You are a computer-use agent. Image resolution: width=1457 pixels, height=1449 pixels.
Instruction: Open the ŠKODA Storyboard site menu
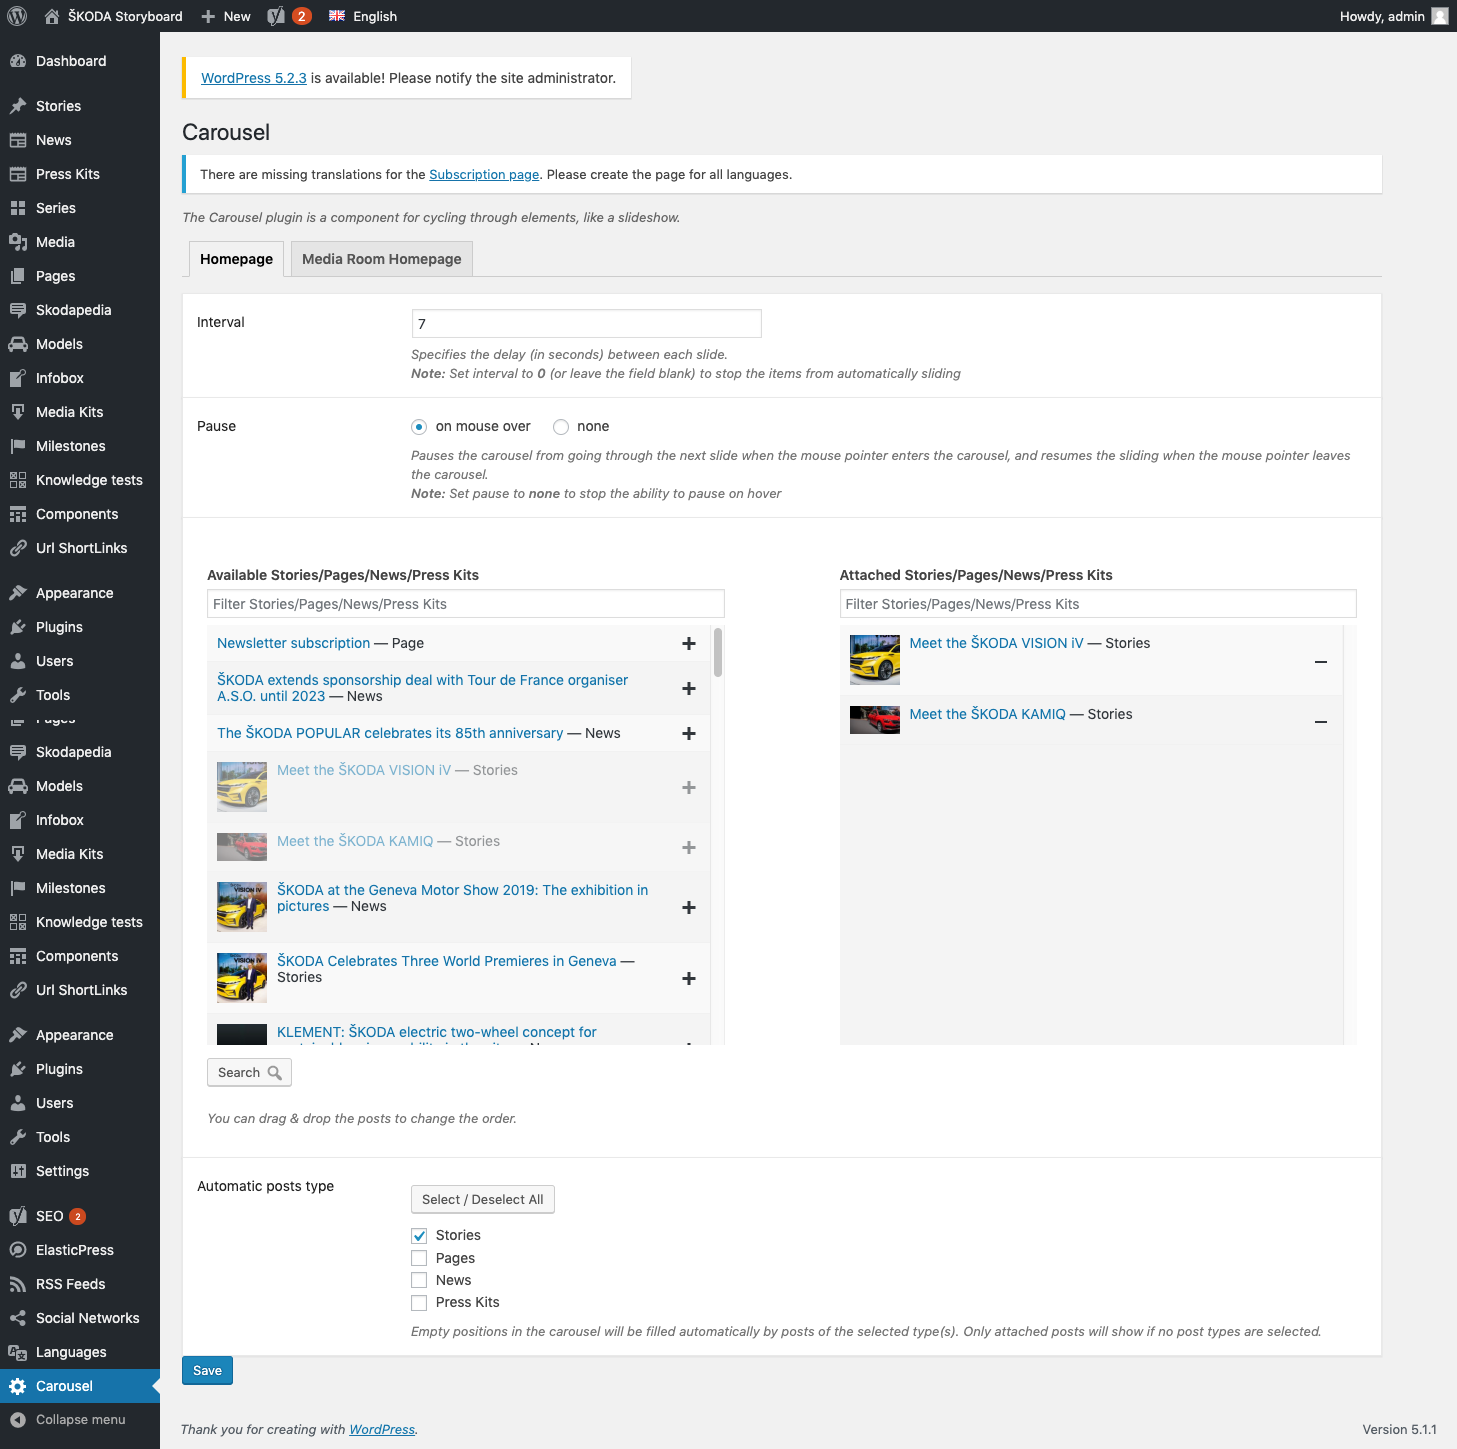[x=114, y=16]
